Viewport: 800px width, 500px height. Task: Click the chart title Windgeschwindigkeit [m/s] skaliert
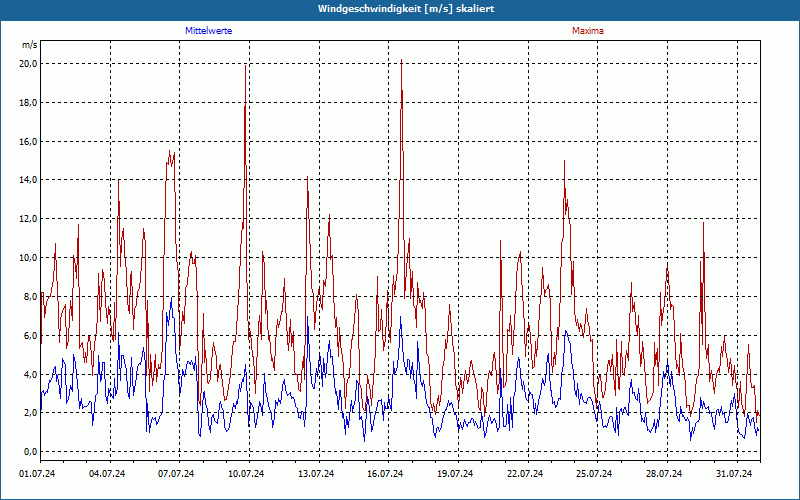tap(406, 9)
